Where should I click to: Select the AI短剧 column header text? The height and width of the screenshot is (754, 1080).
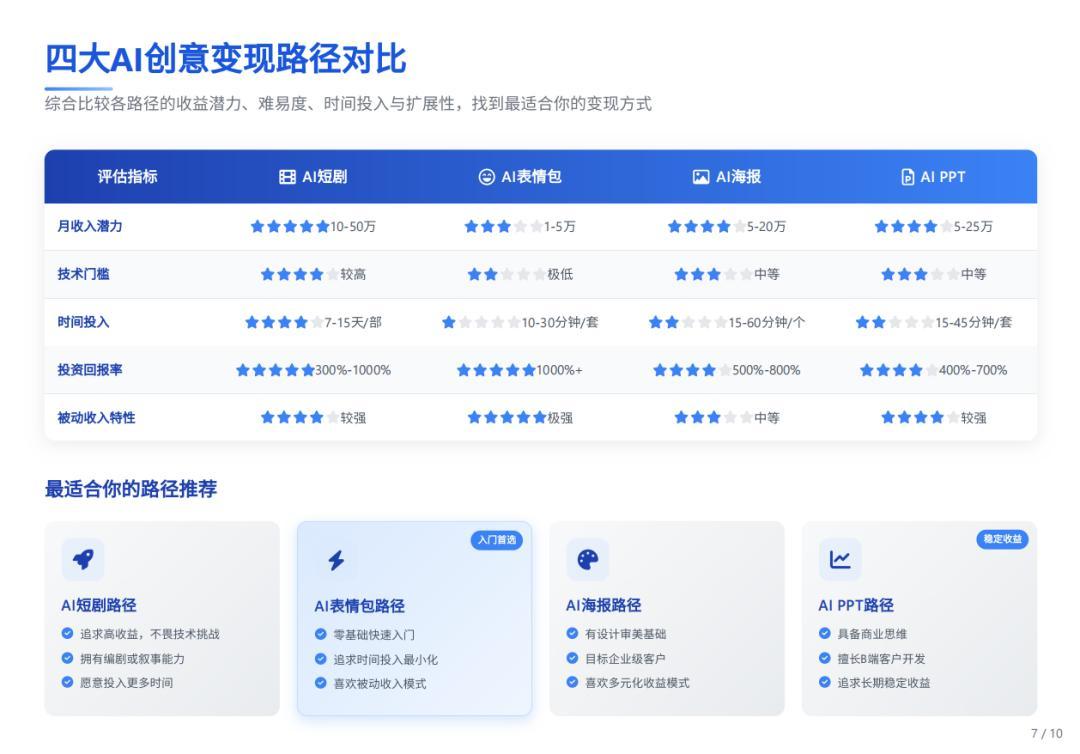tap(324, 177)
